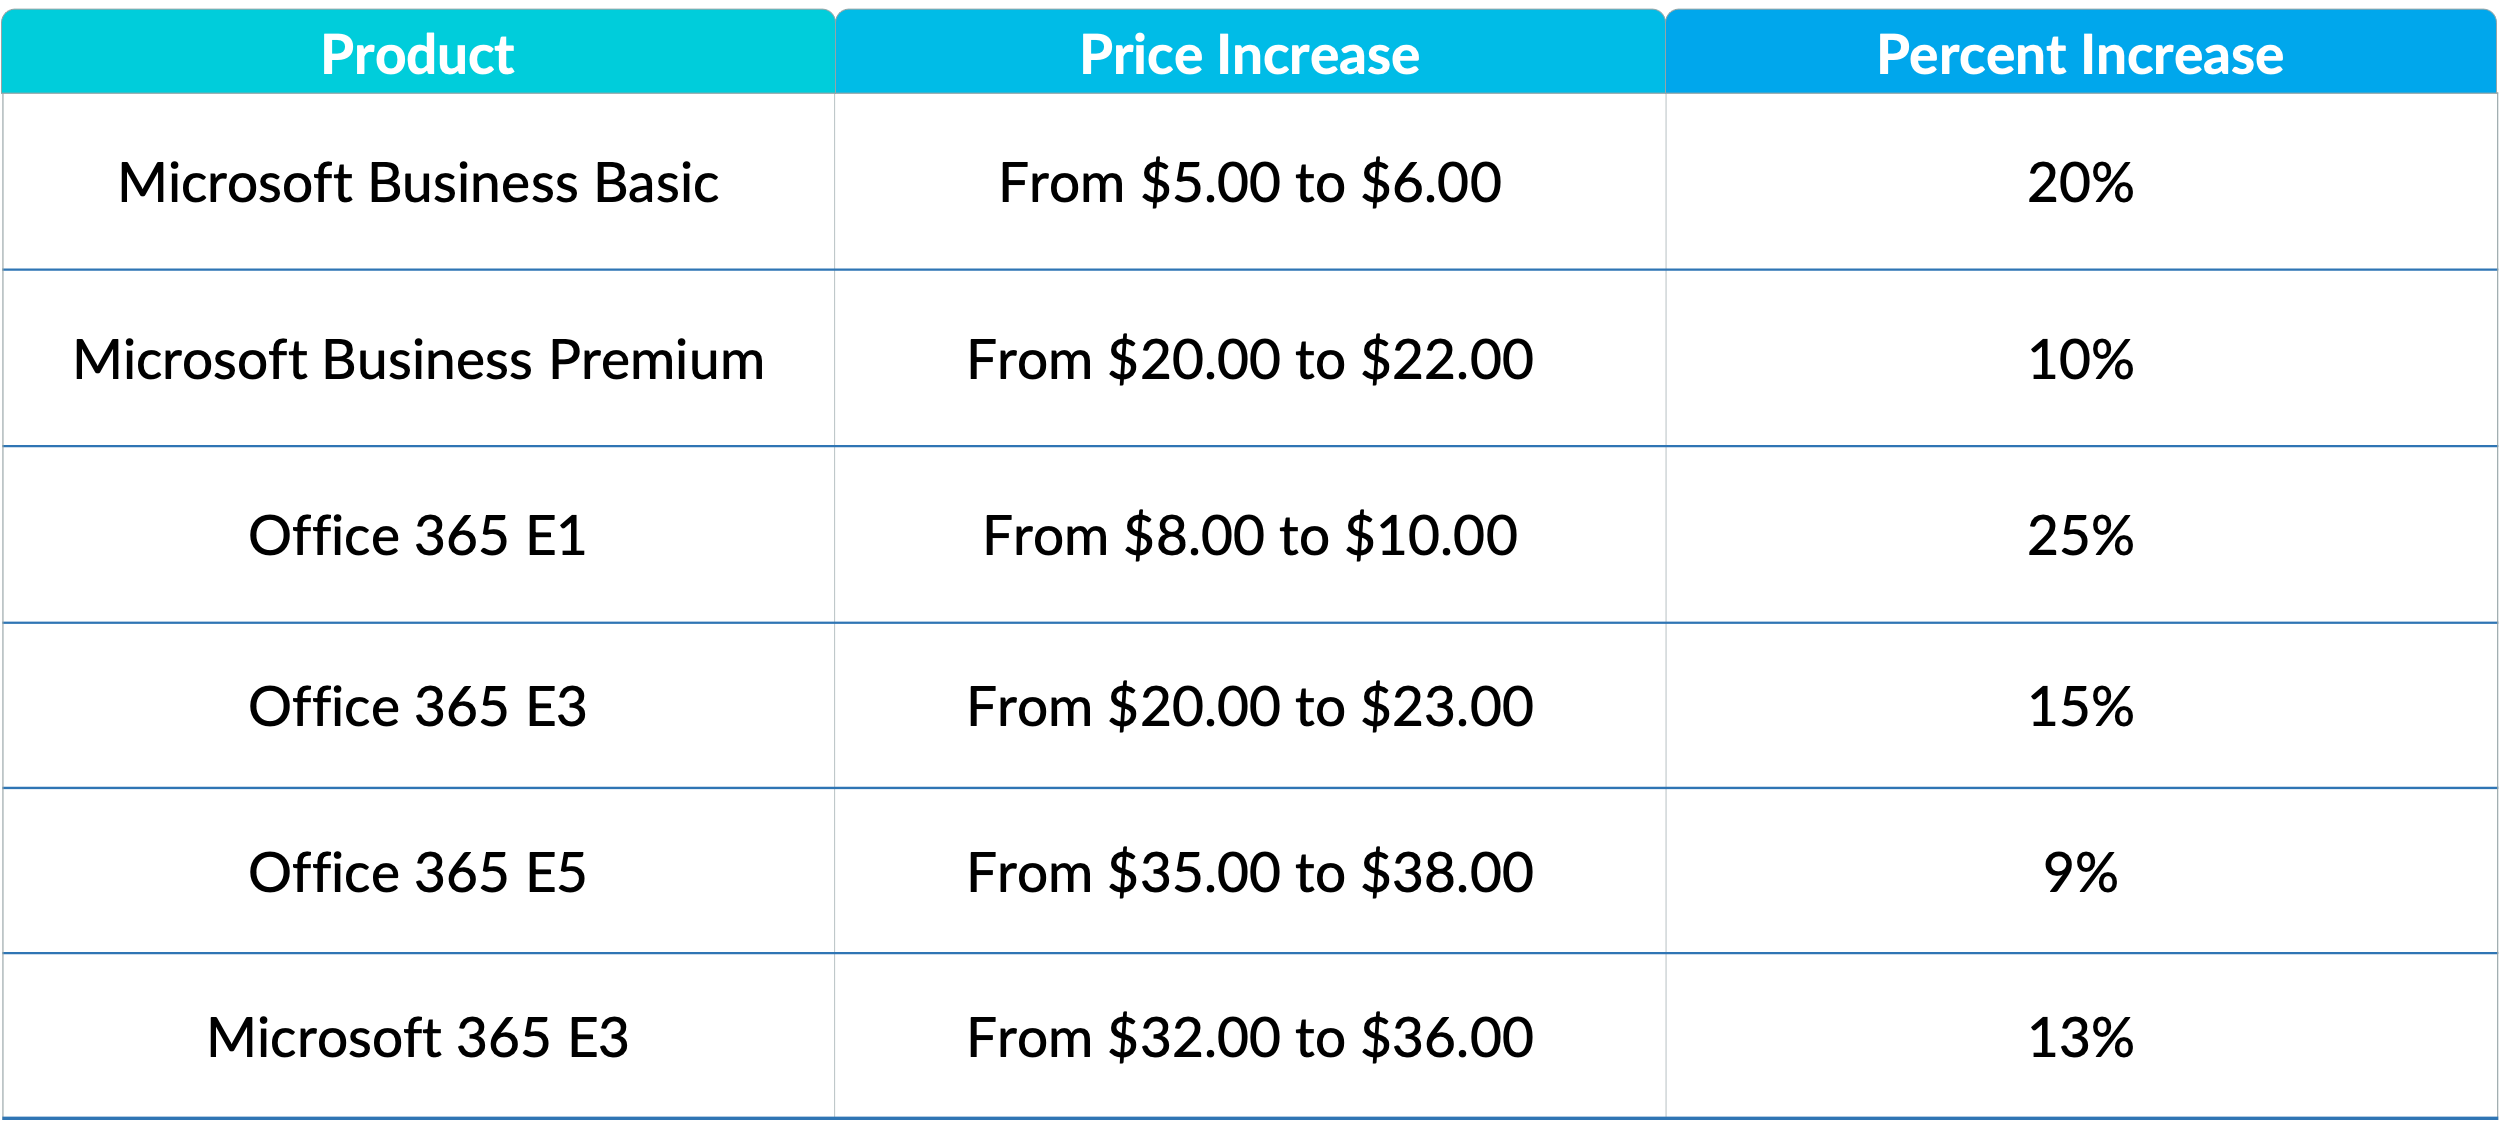Select the Microsoft Business Premium cell
Viewport: 2502px width, 1122px height.
[418, 358]
